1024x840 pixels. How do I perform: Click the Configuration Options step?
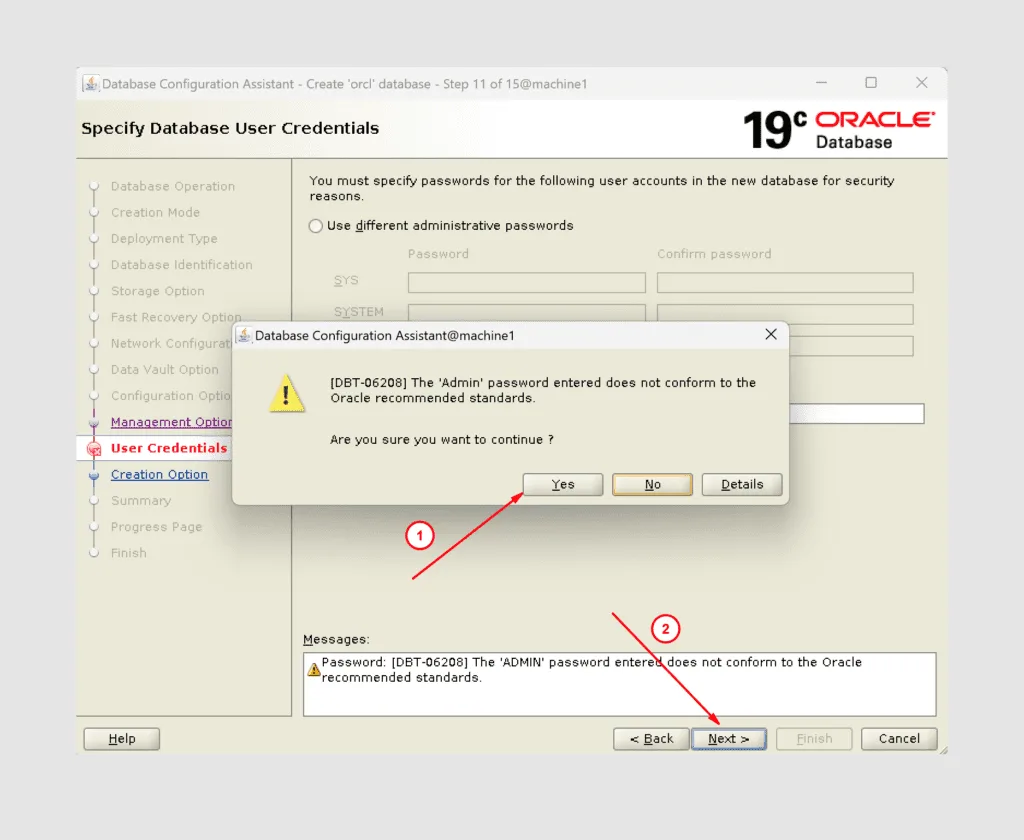point(171,395)
